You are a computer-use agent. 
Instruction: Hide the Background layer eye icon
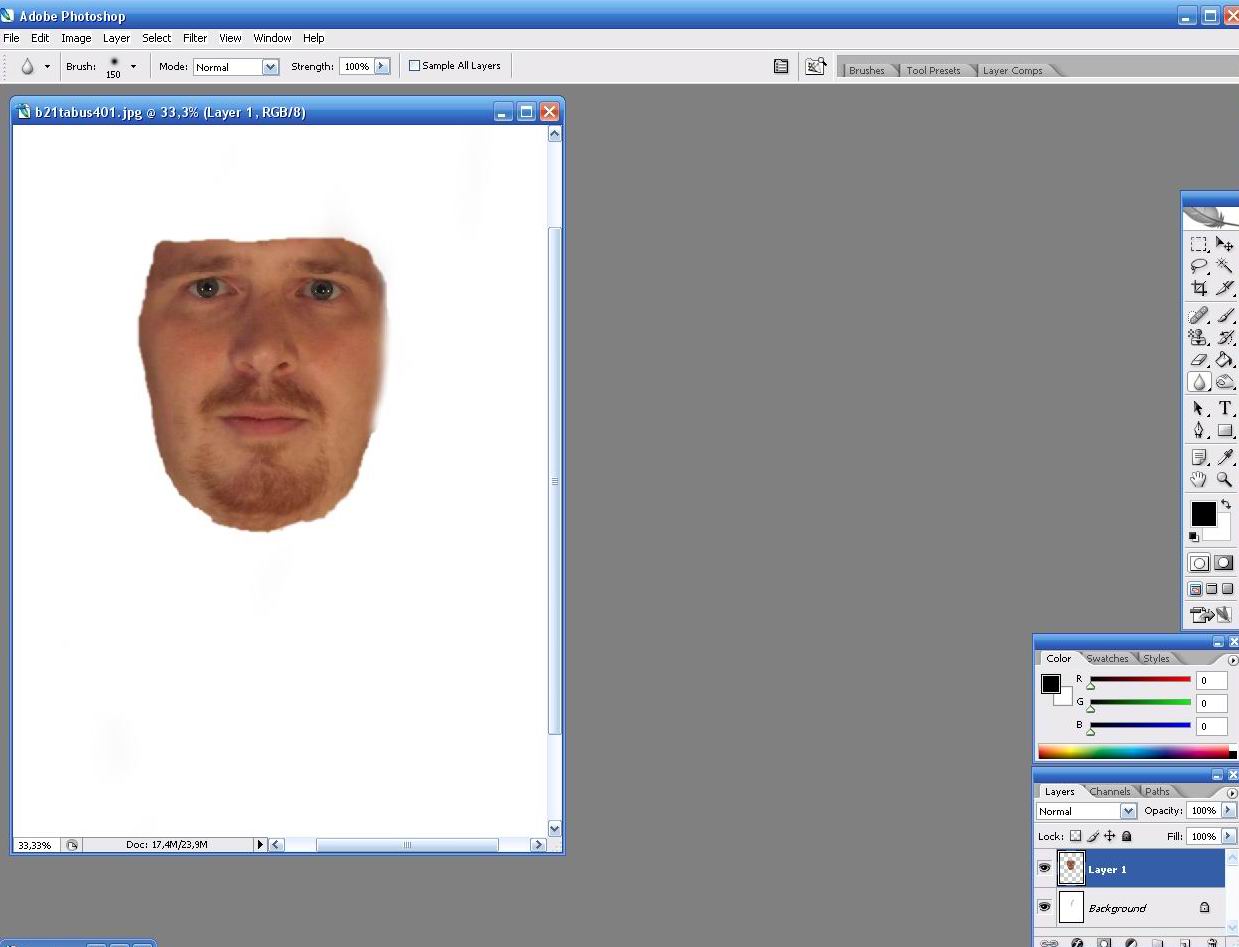coord(1044,907)
